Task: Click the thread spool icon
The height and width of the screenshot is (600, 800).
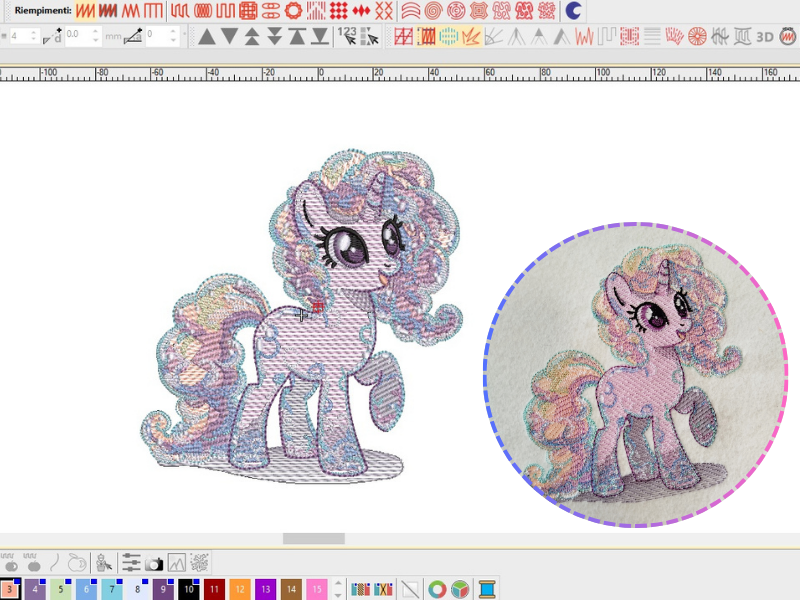Action: tap(487, 589)
